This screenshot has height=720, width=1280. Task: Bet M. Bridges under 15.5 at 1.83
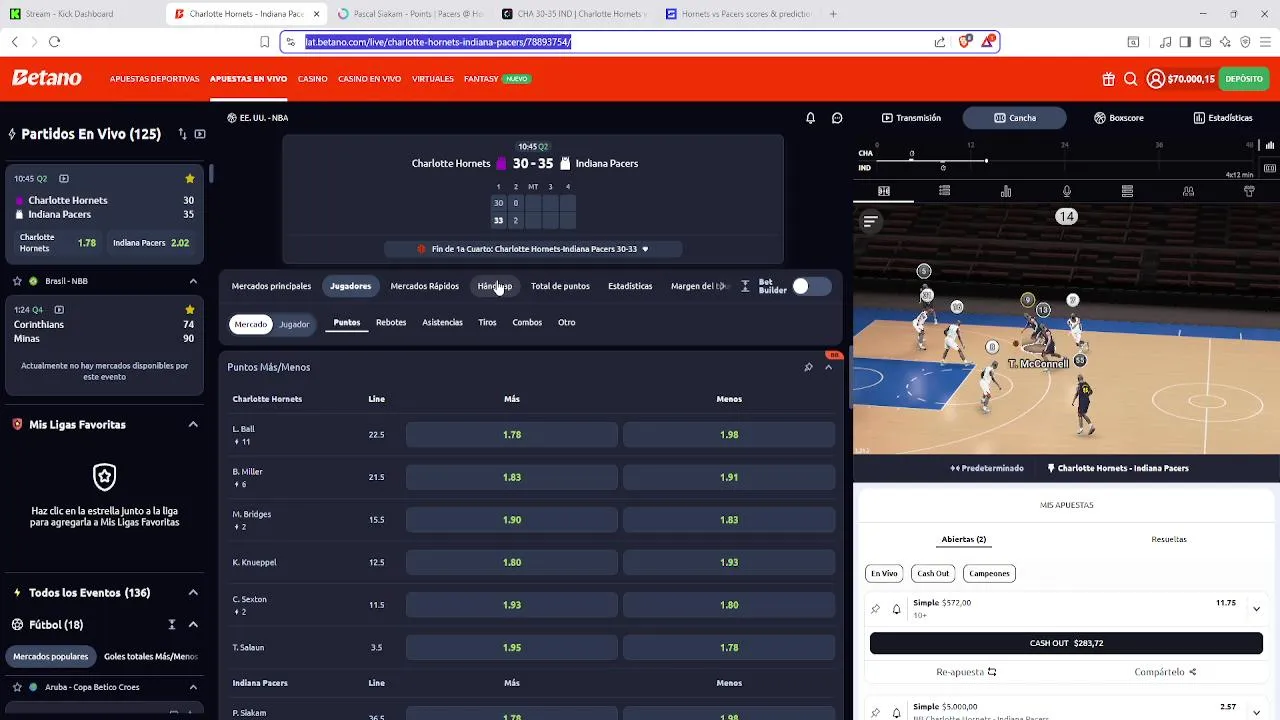click(729, 520)
